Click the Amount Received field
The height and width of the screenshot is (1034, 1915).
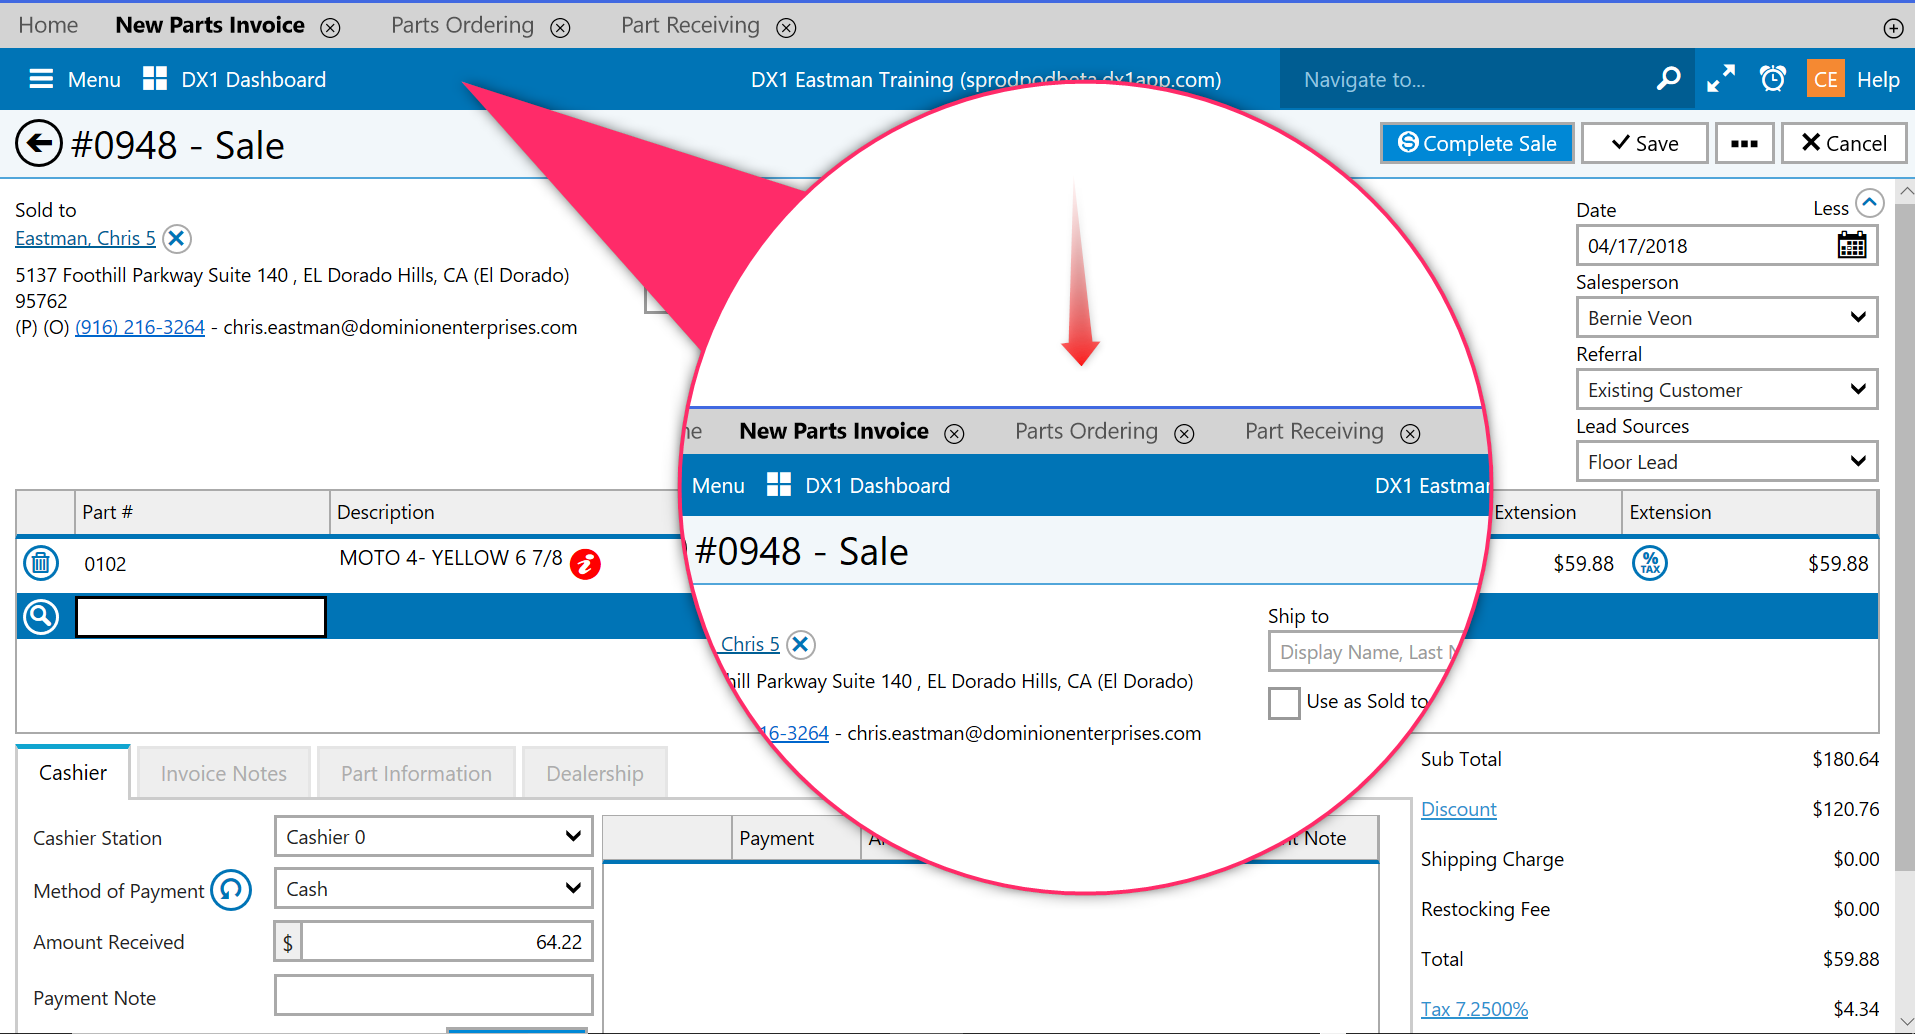pyautogui.click(x=447, y=941)
